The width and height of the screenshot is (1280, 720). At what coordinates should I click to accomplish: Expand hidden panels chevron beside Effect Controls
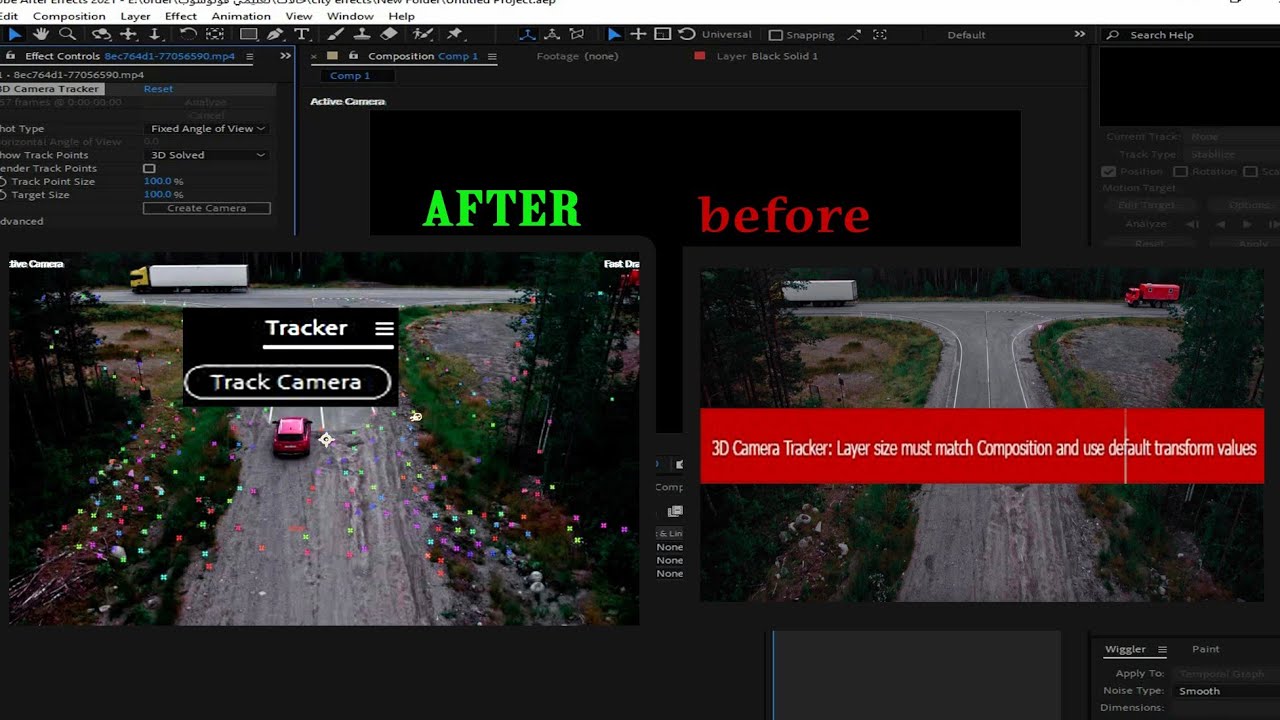pyautogui.click(x=285, y=56)
